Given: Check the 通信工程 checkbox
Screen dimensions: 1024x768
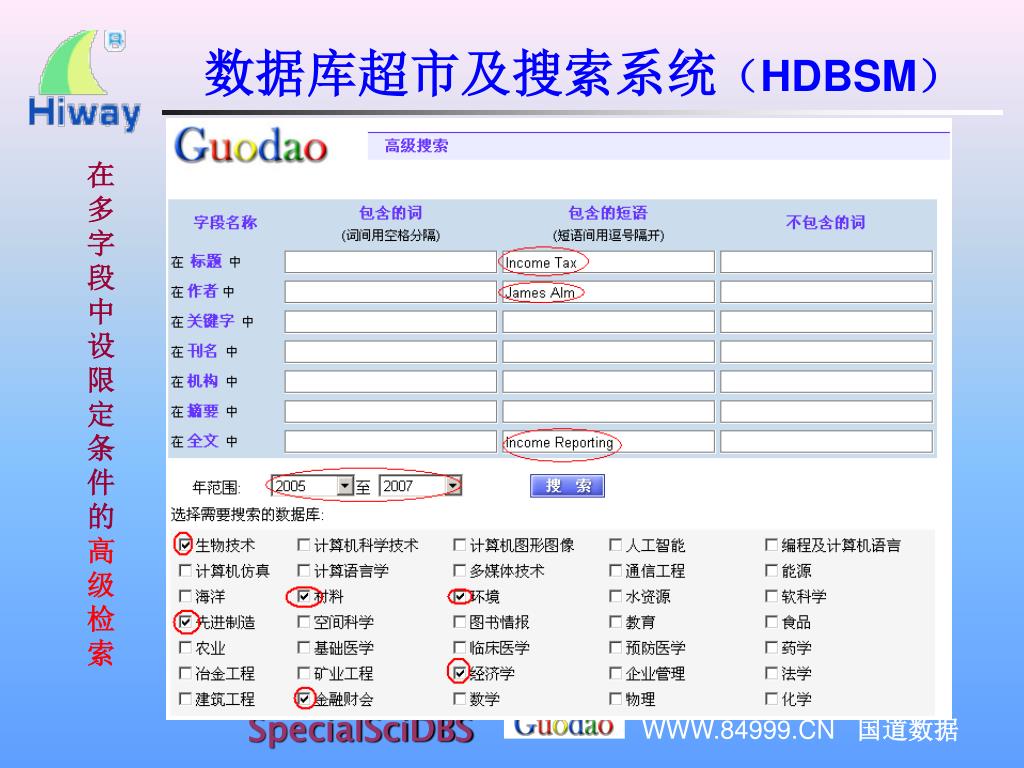Looking at the screenshot, I should tap(615, 570).
